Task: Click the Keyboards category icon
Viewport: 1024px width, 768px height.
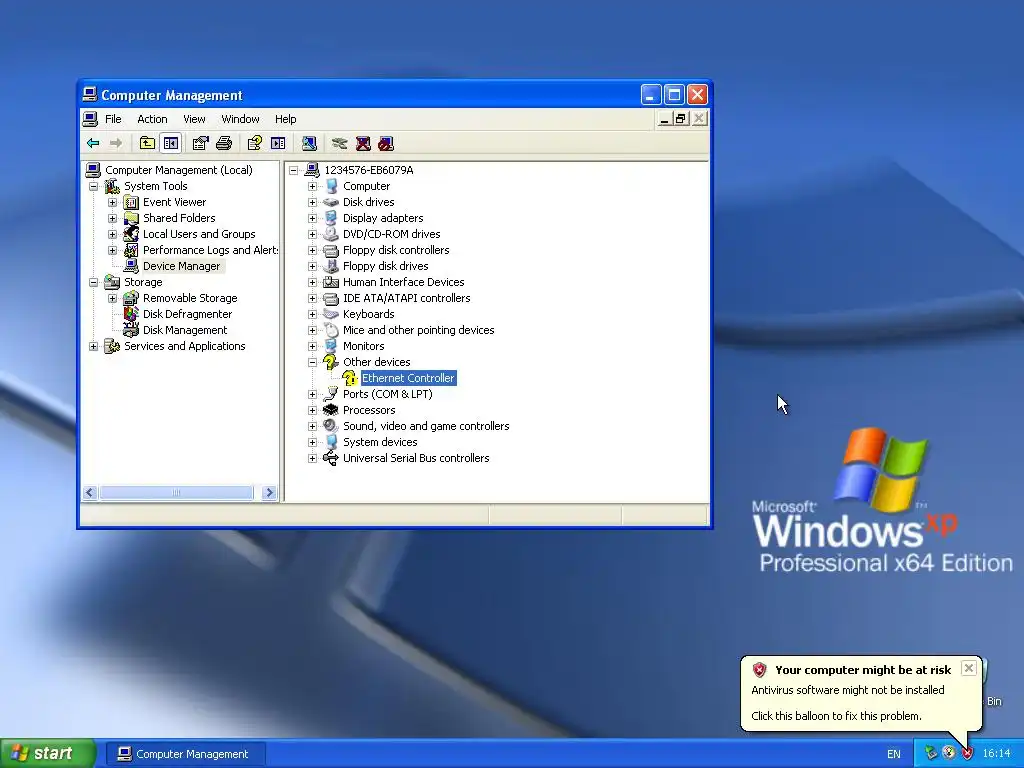Action: click(x=331, y=314)
